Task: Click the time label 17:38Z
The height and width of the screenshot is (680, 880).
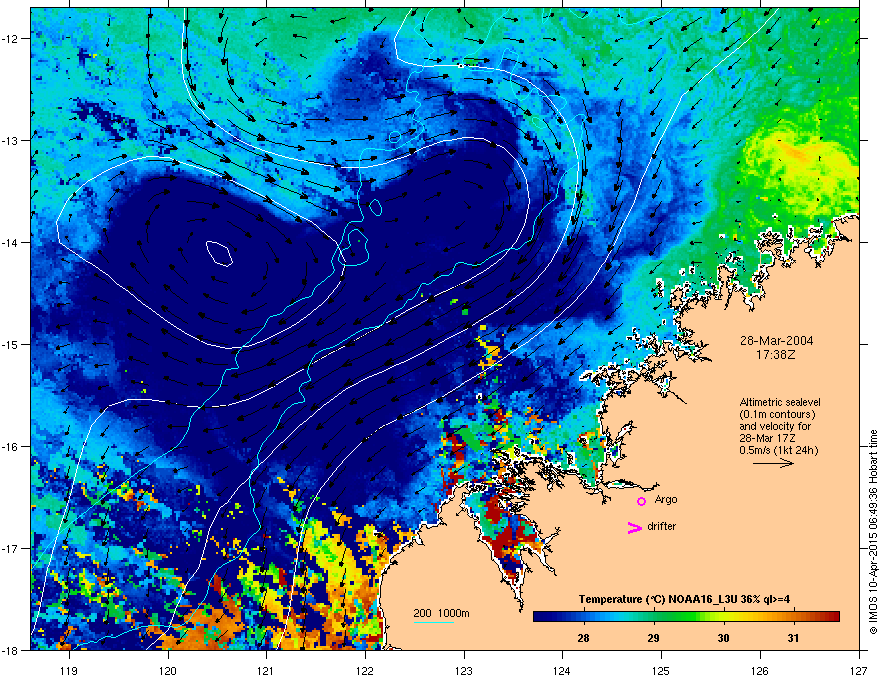Action: point(776,355)
